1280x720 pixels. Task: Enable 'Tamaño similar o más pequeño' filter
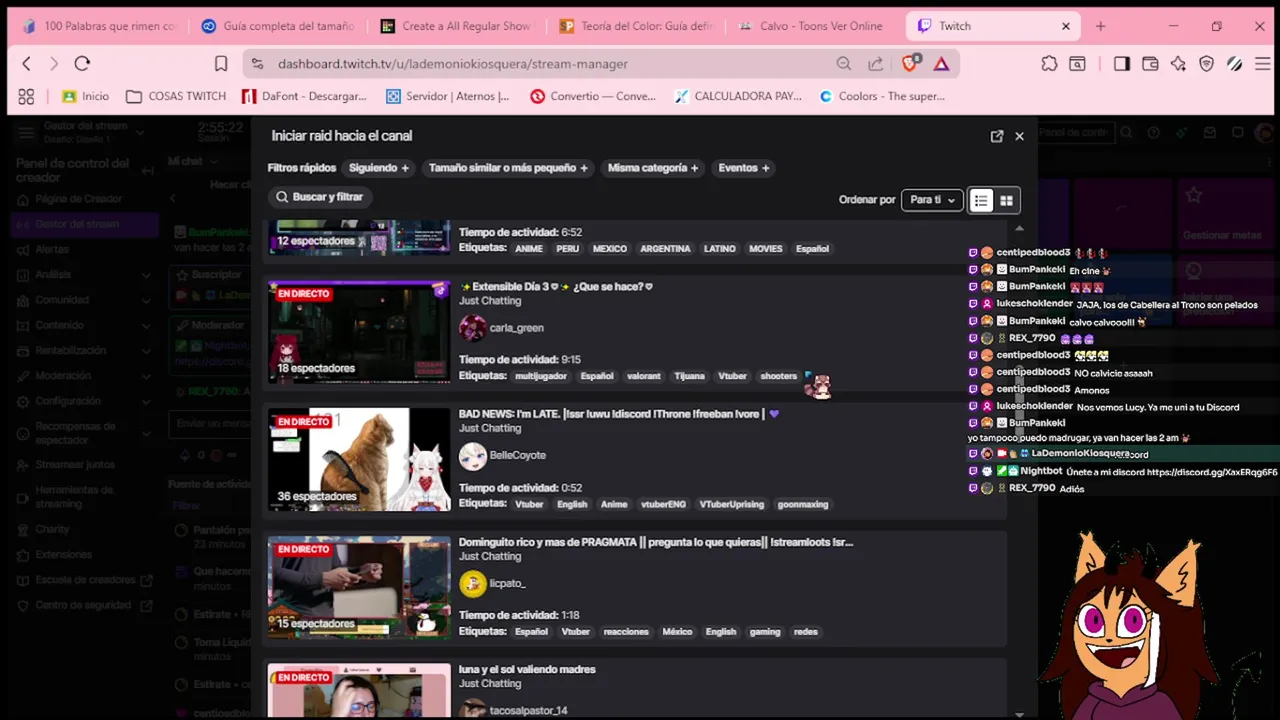pos(508,168)
